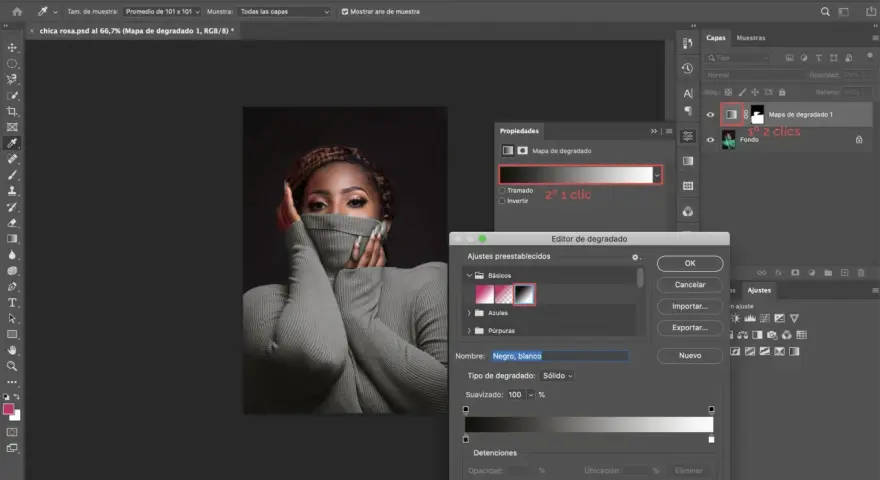Select the Eyedropper tool
This screenshot has width=880, height=480.
coord(12,143)
